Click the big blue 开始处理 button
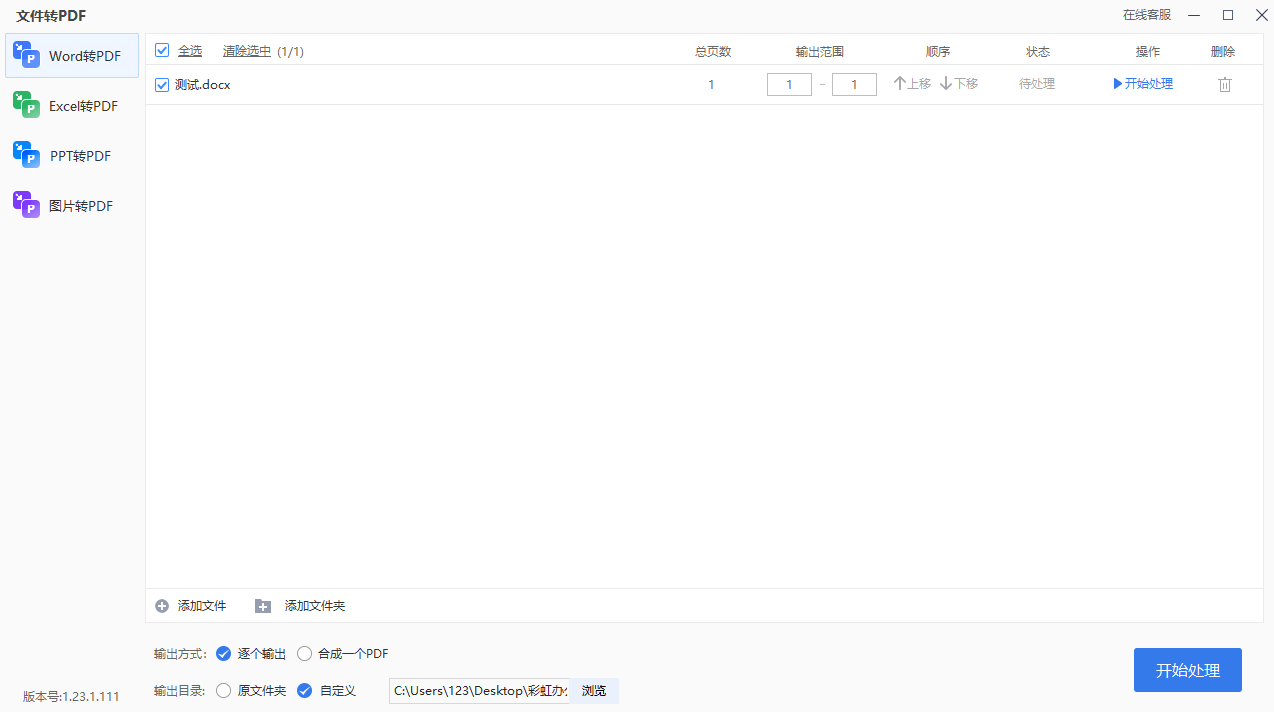This screenshot has width=1274, height=712. [1188, 670]
